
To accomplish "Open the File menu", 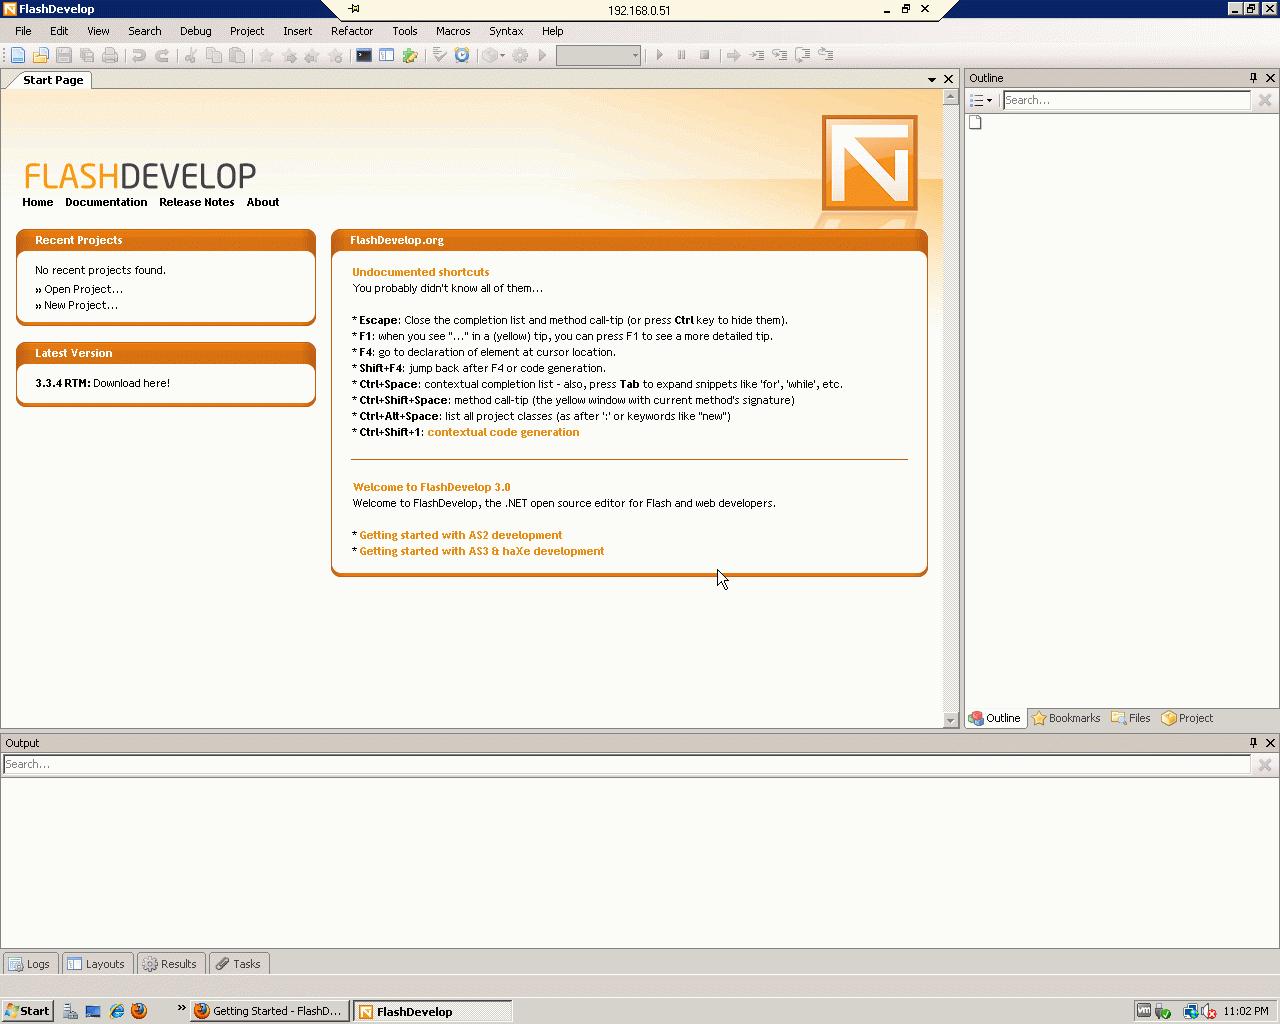I will (23, 31).
